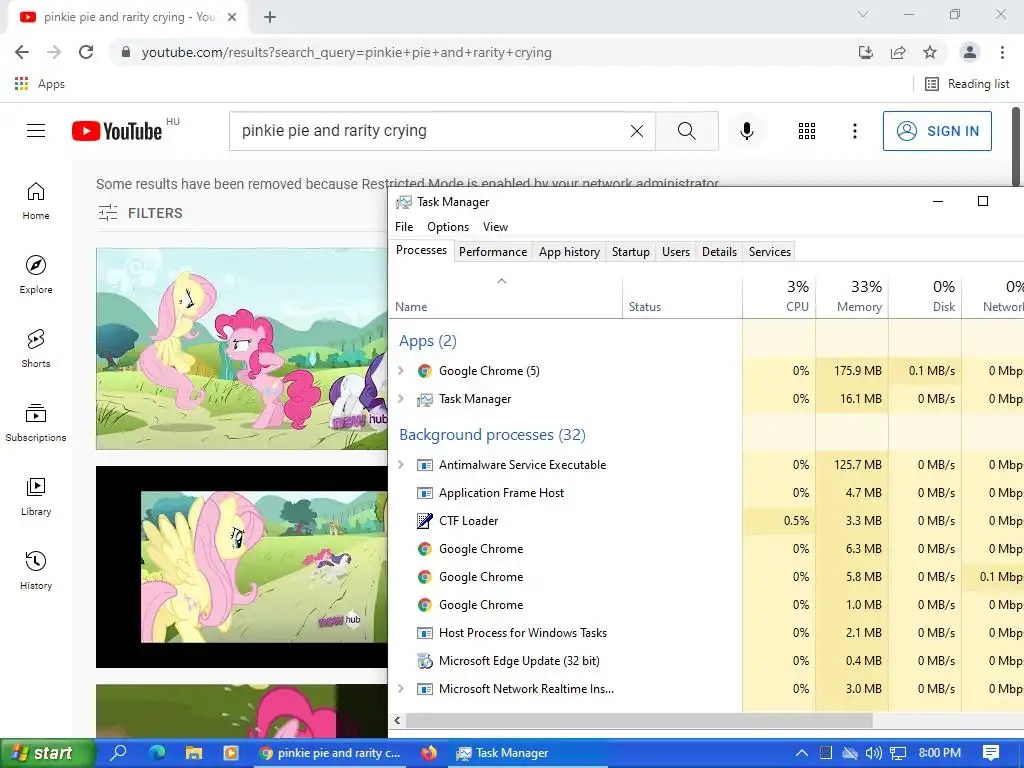Viewport: 1024px width, 768px height.
Task: Open second video thumbnail with black borders
Action: click(x=242, y=567)
